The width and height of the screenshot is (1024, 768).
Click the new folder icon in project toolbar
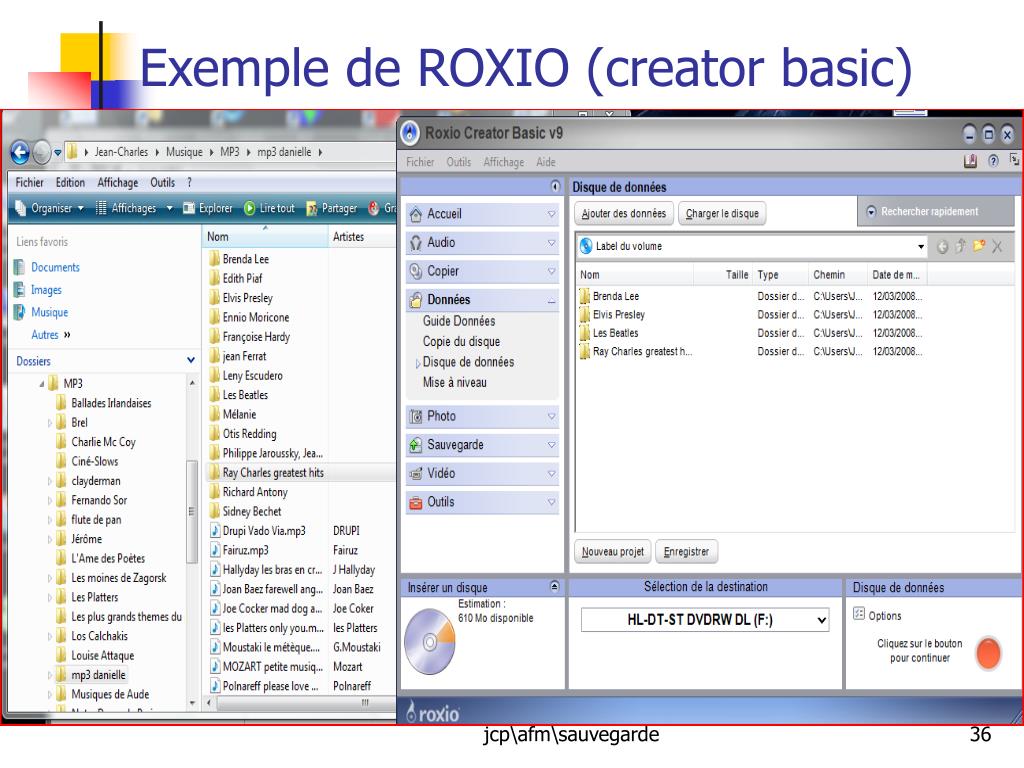pyautogui.click(x=978, y=247)
